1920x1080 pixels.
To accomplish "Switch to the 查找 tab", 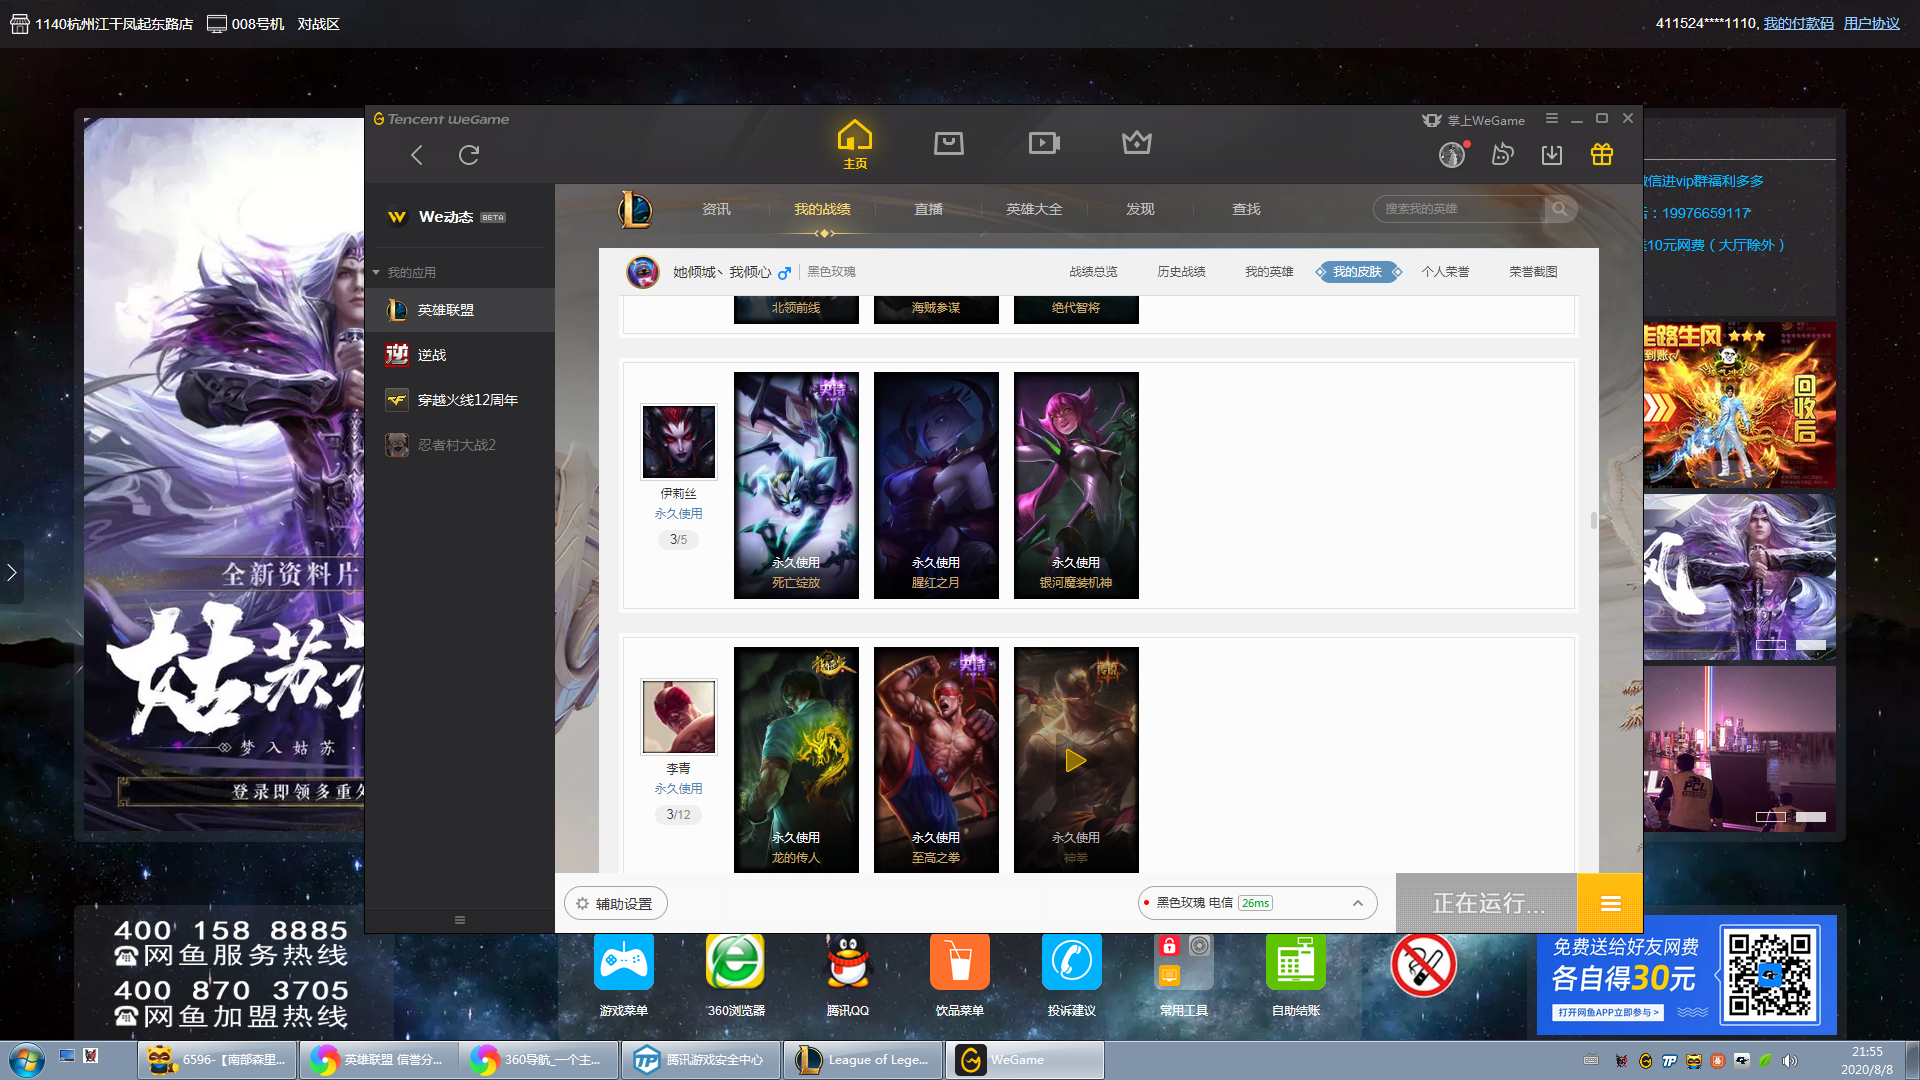I will pyautogui.click(x=1246, y=209).
